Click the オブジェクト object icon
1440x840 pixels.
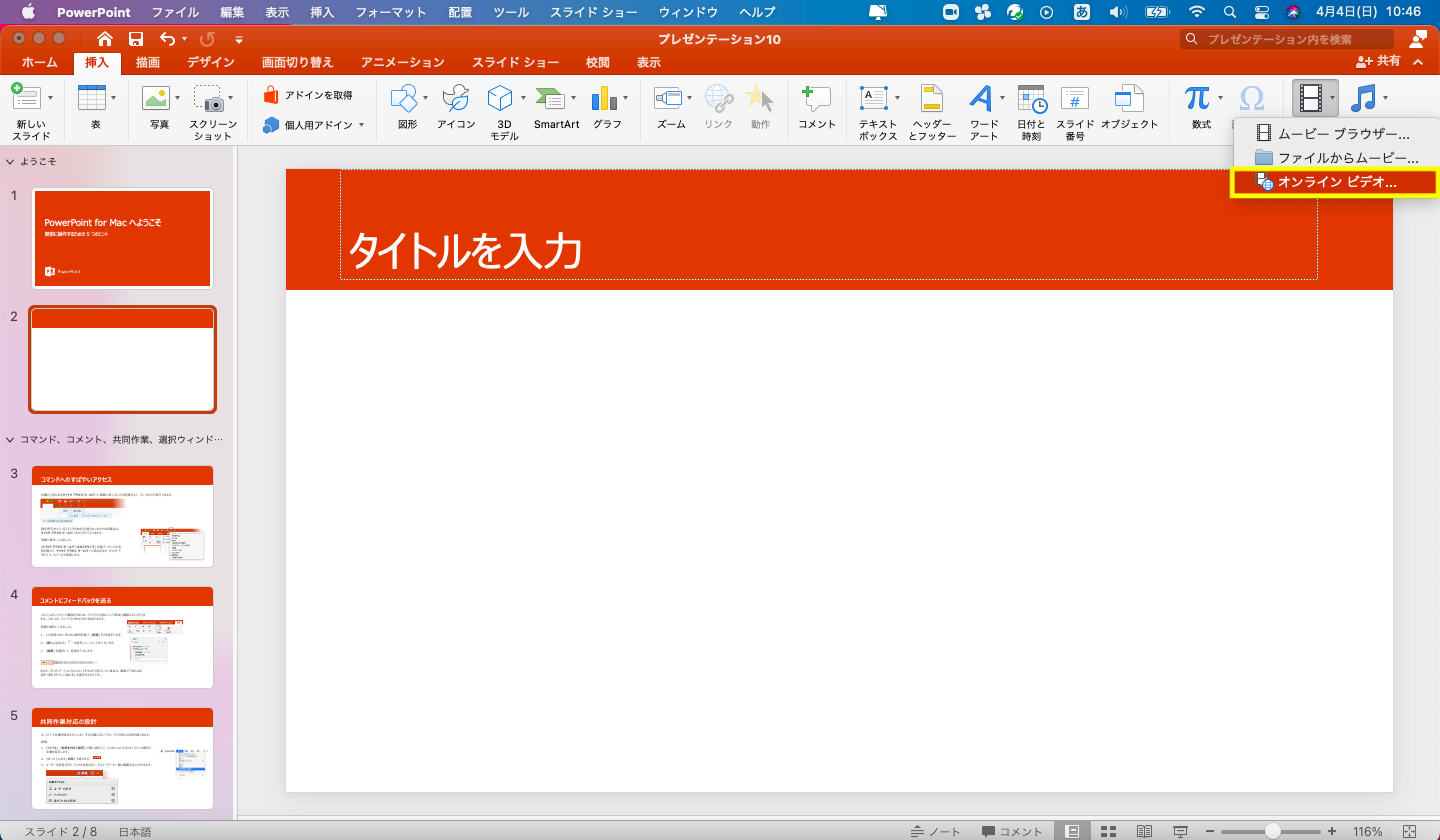coord(1129,98)
